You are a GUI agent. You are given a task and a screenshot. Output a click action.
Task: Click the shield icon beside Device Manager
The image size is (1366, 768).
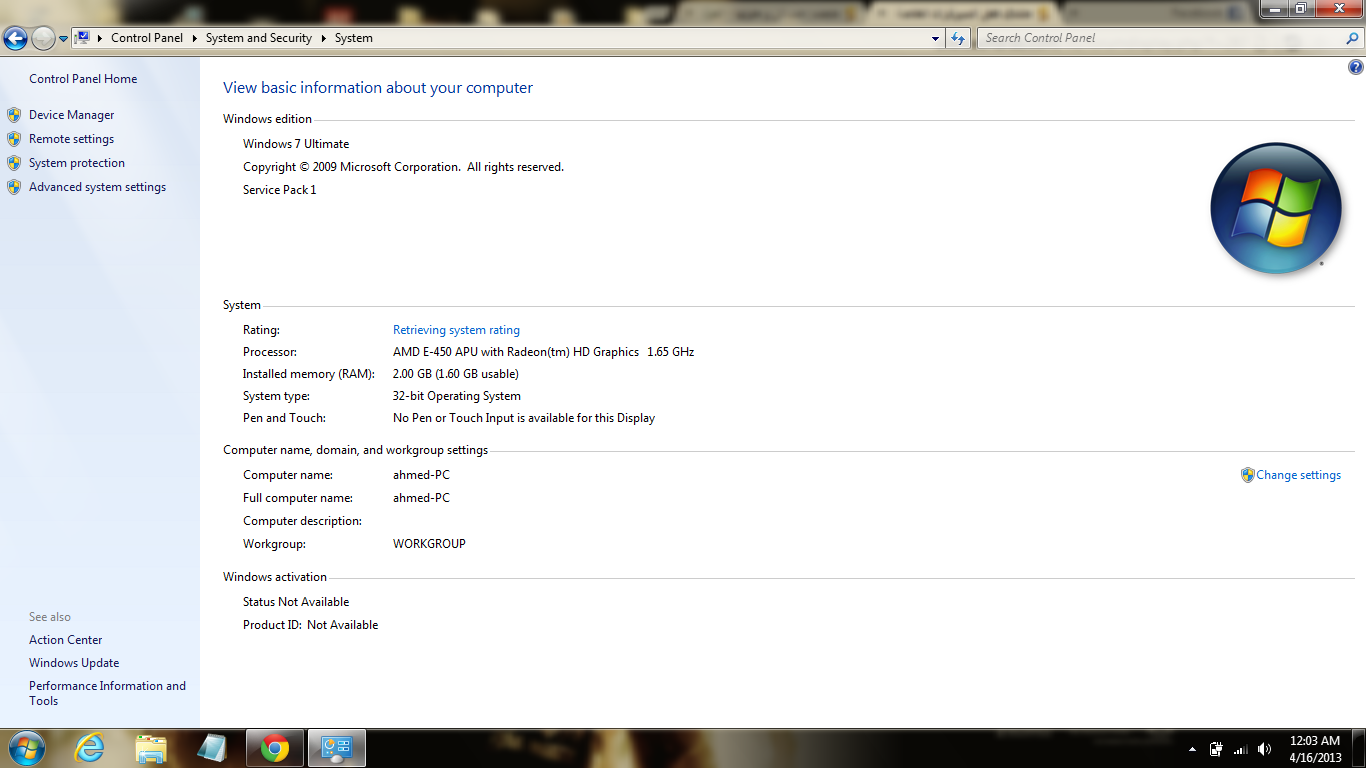(14, 115)
